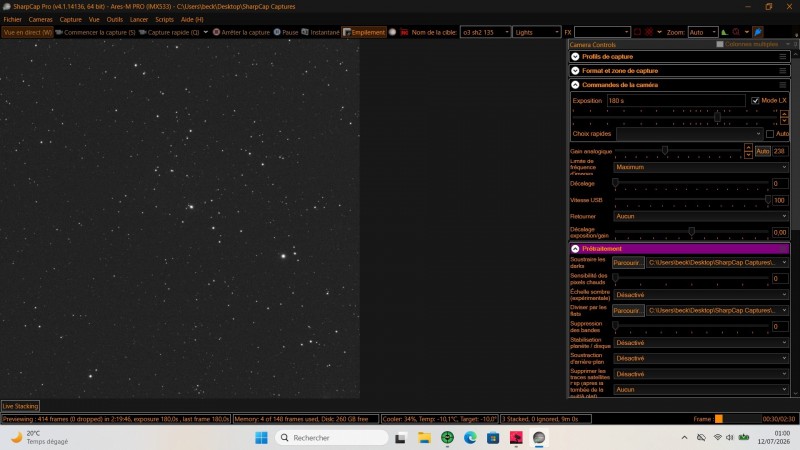Image resolution: width=800 pixels, height=450 pixels.
Task: Collapse the Prétraitement section
Action: (x=576, y=249)
